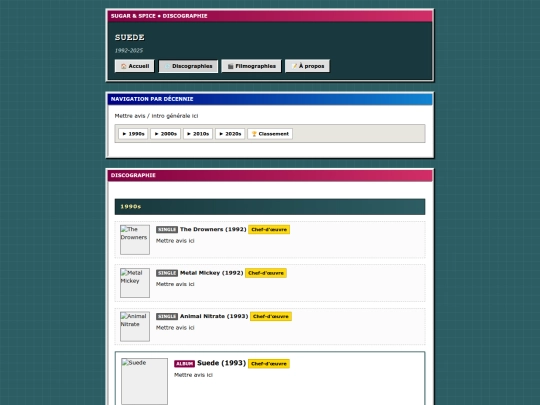Click the house icon on Accueil
The width and height of the screenshot is (540, 405).
coord(124,66)
